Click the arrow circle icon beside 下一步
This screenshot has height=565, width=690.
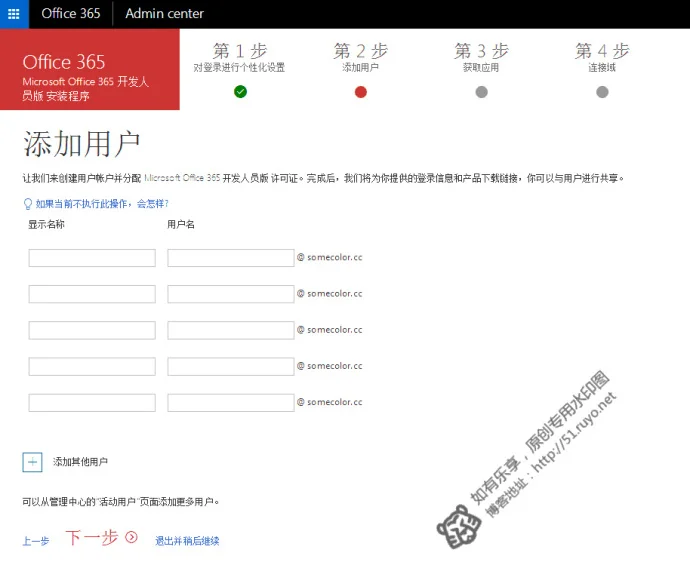click(131, 537)
